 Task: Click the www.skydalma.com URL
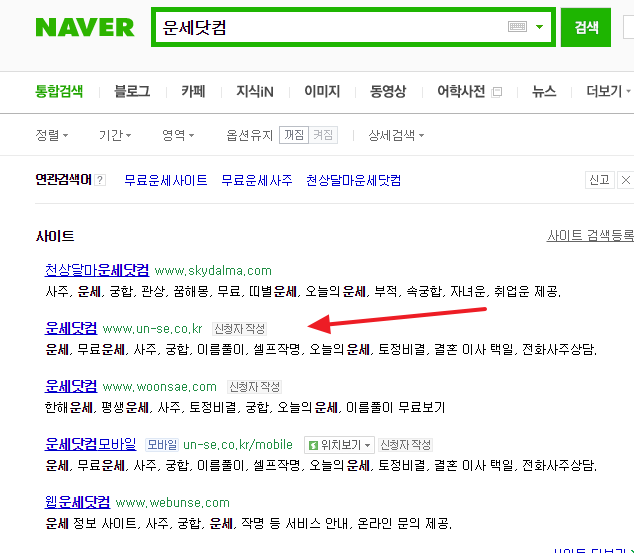tap(213, 270)
